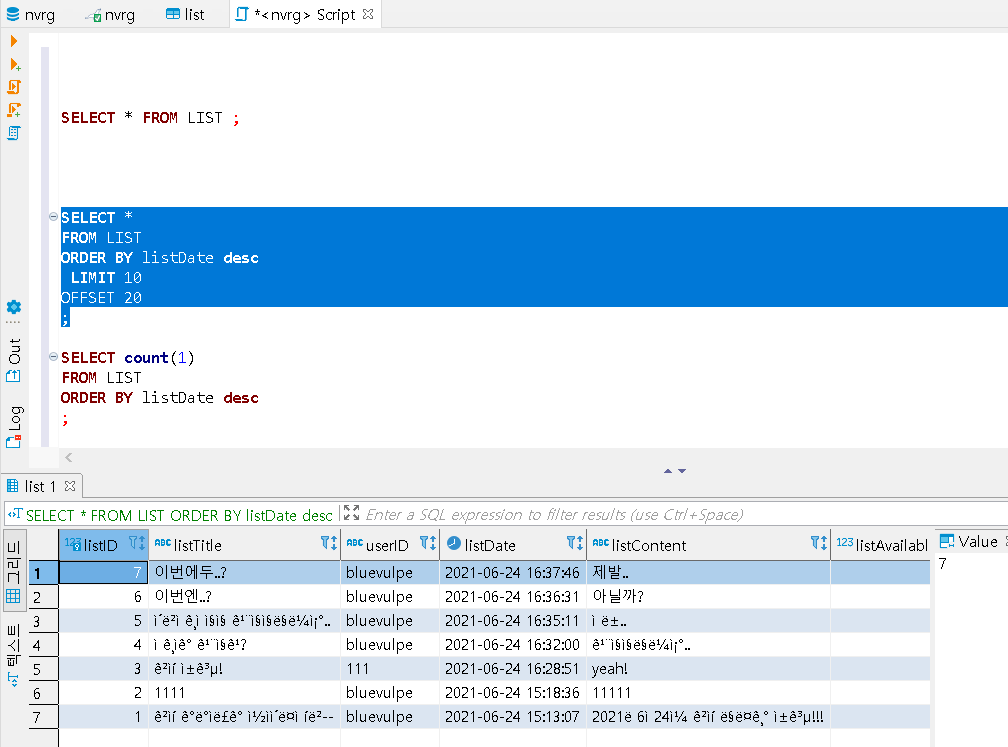Execute SQL statement with the orange play icon
This screenshot has height=747, width=1008.
[14, 41]
